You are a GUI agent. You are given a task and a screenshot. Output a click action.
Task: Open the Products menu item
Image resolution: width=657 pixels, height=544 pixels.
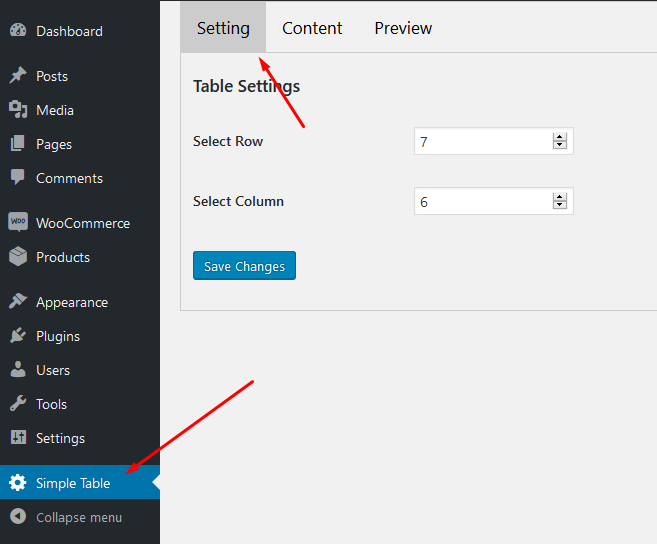pyautogui.click(x=80, y=257)
